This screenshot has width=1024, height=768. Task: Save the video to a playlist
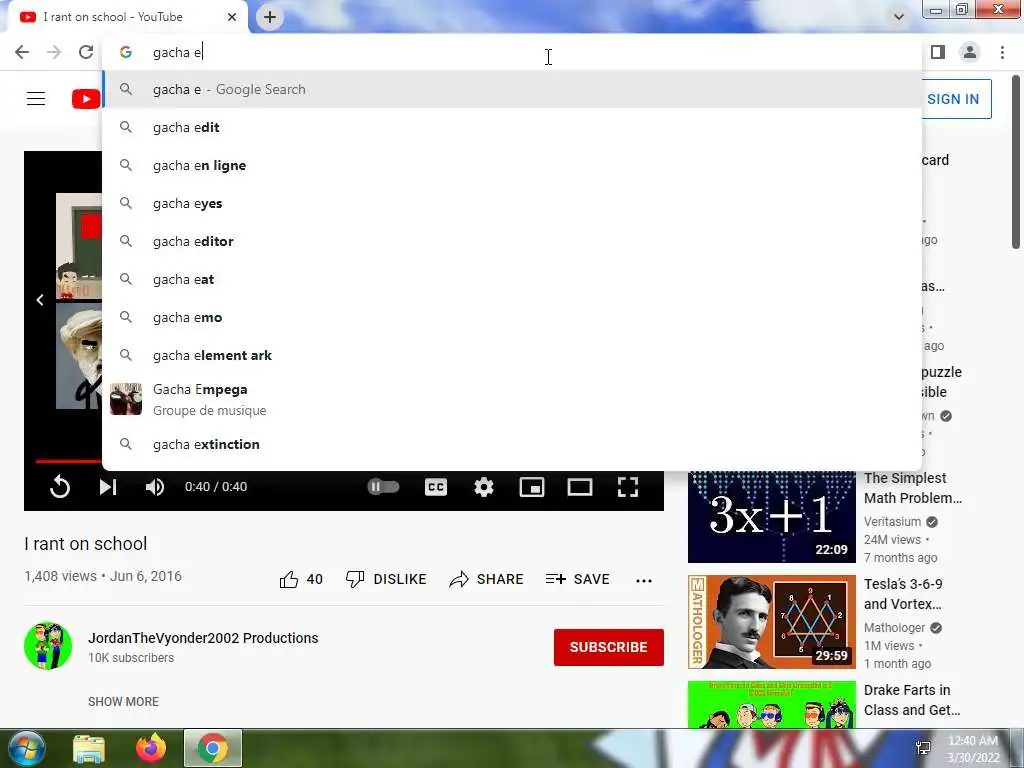pyautogui.click(x=577, y=579)
